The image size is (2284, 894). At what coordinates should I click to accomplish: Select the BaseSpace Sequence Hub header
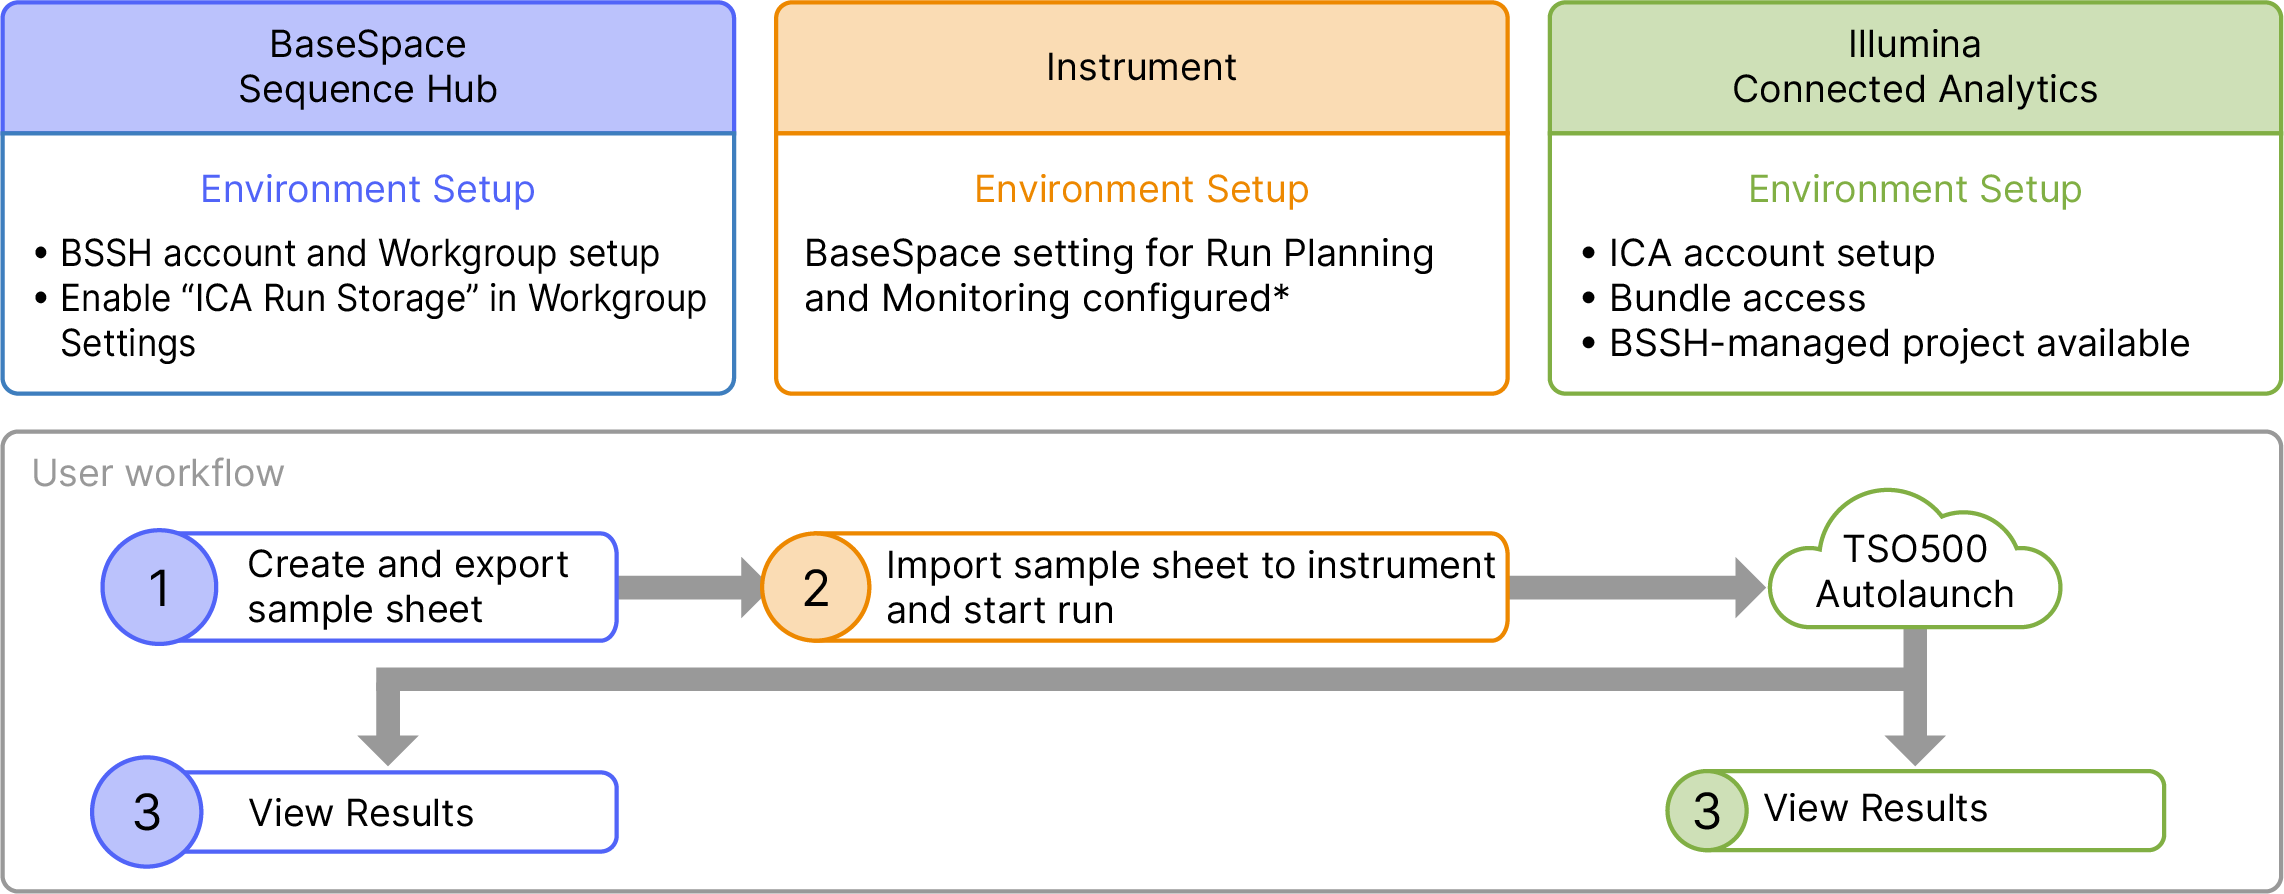(x=368, y=67)
